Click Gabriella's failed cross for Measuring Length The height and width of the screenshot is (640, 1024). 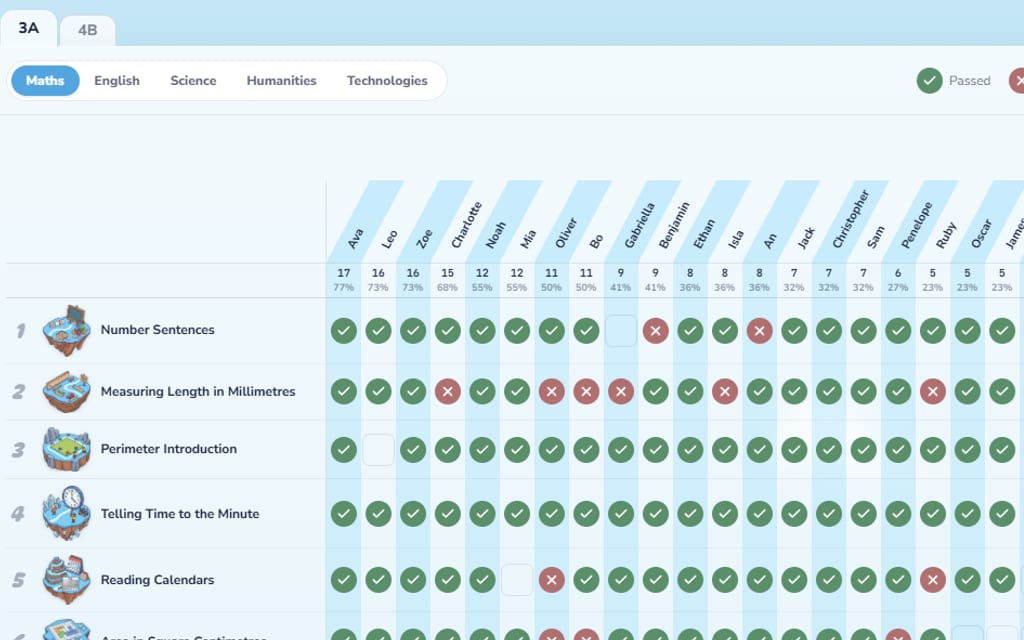(x=620, y=391)
